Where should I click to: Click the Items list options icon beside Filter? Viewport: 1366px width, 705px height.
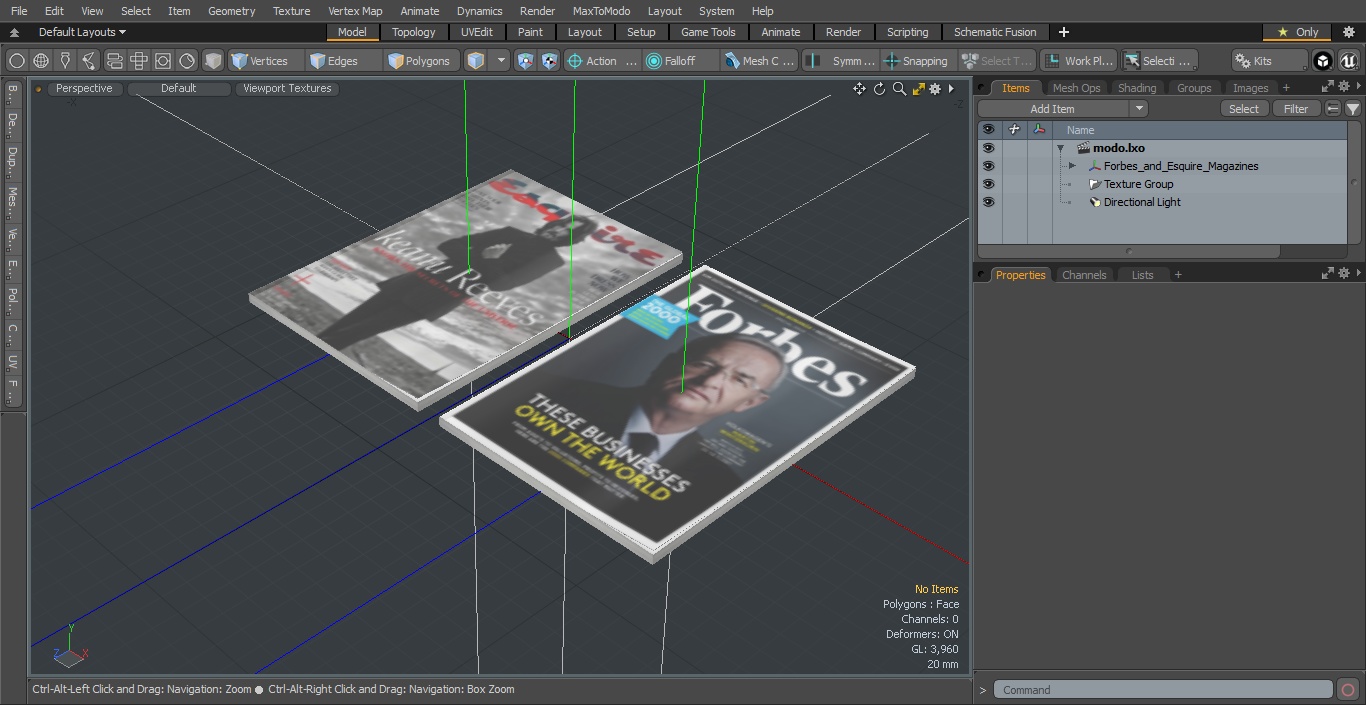point(1333,109)
